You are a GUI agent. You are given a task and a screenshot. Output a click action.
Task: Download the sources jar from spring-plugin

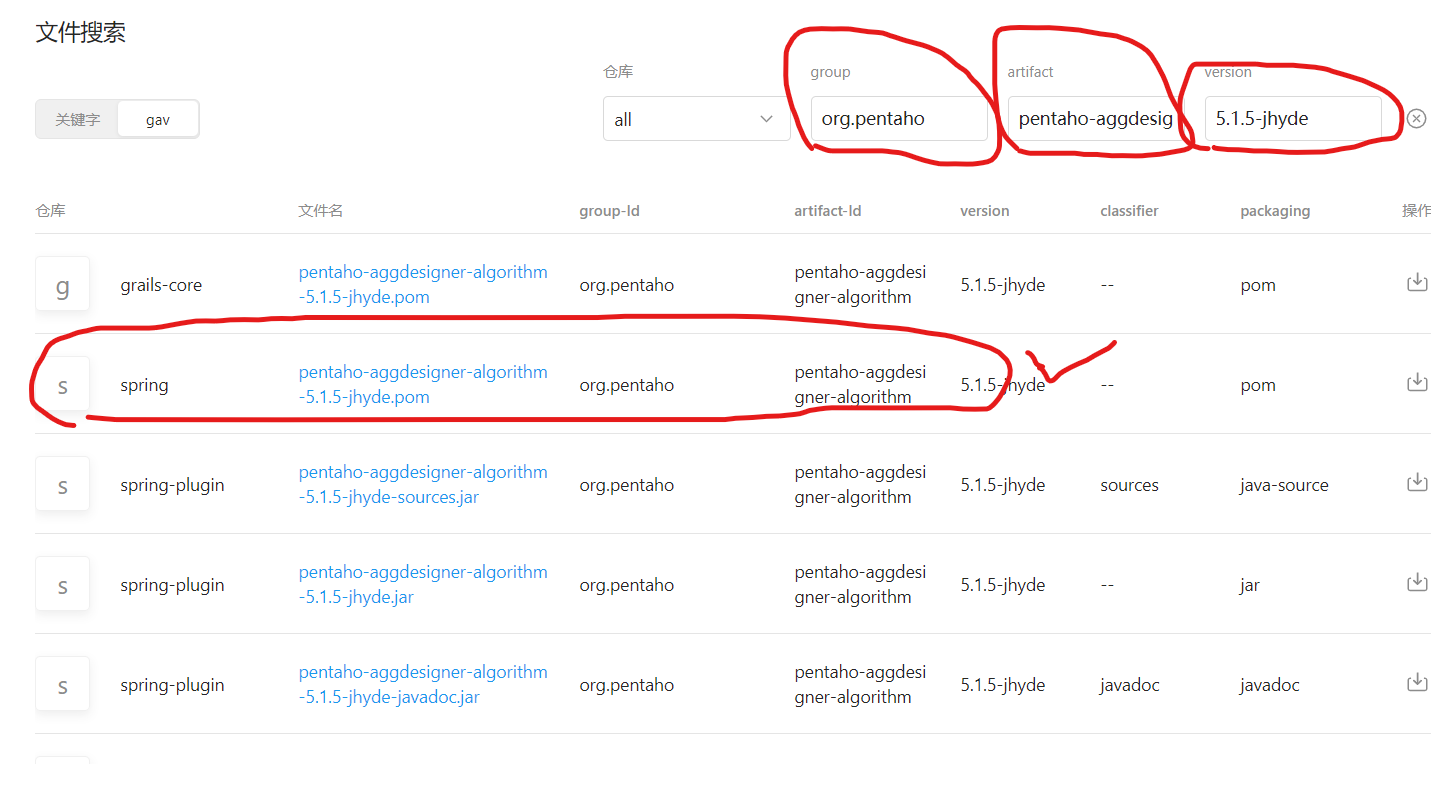[1417, 482]
